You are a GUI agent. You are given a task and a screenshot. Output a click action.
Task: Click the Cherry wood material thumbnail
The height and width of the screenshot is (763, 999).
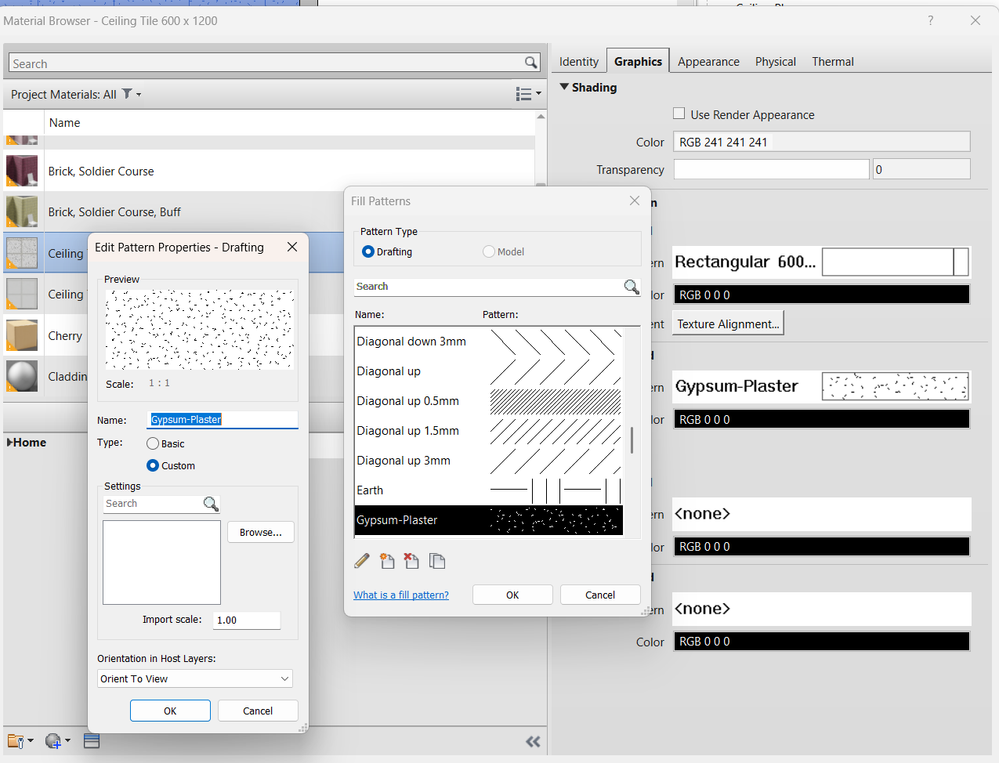click(x=22, y=335)
